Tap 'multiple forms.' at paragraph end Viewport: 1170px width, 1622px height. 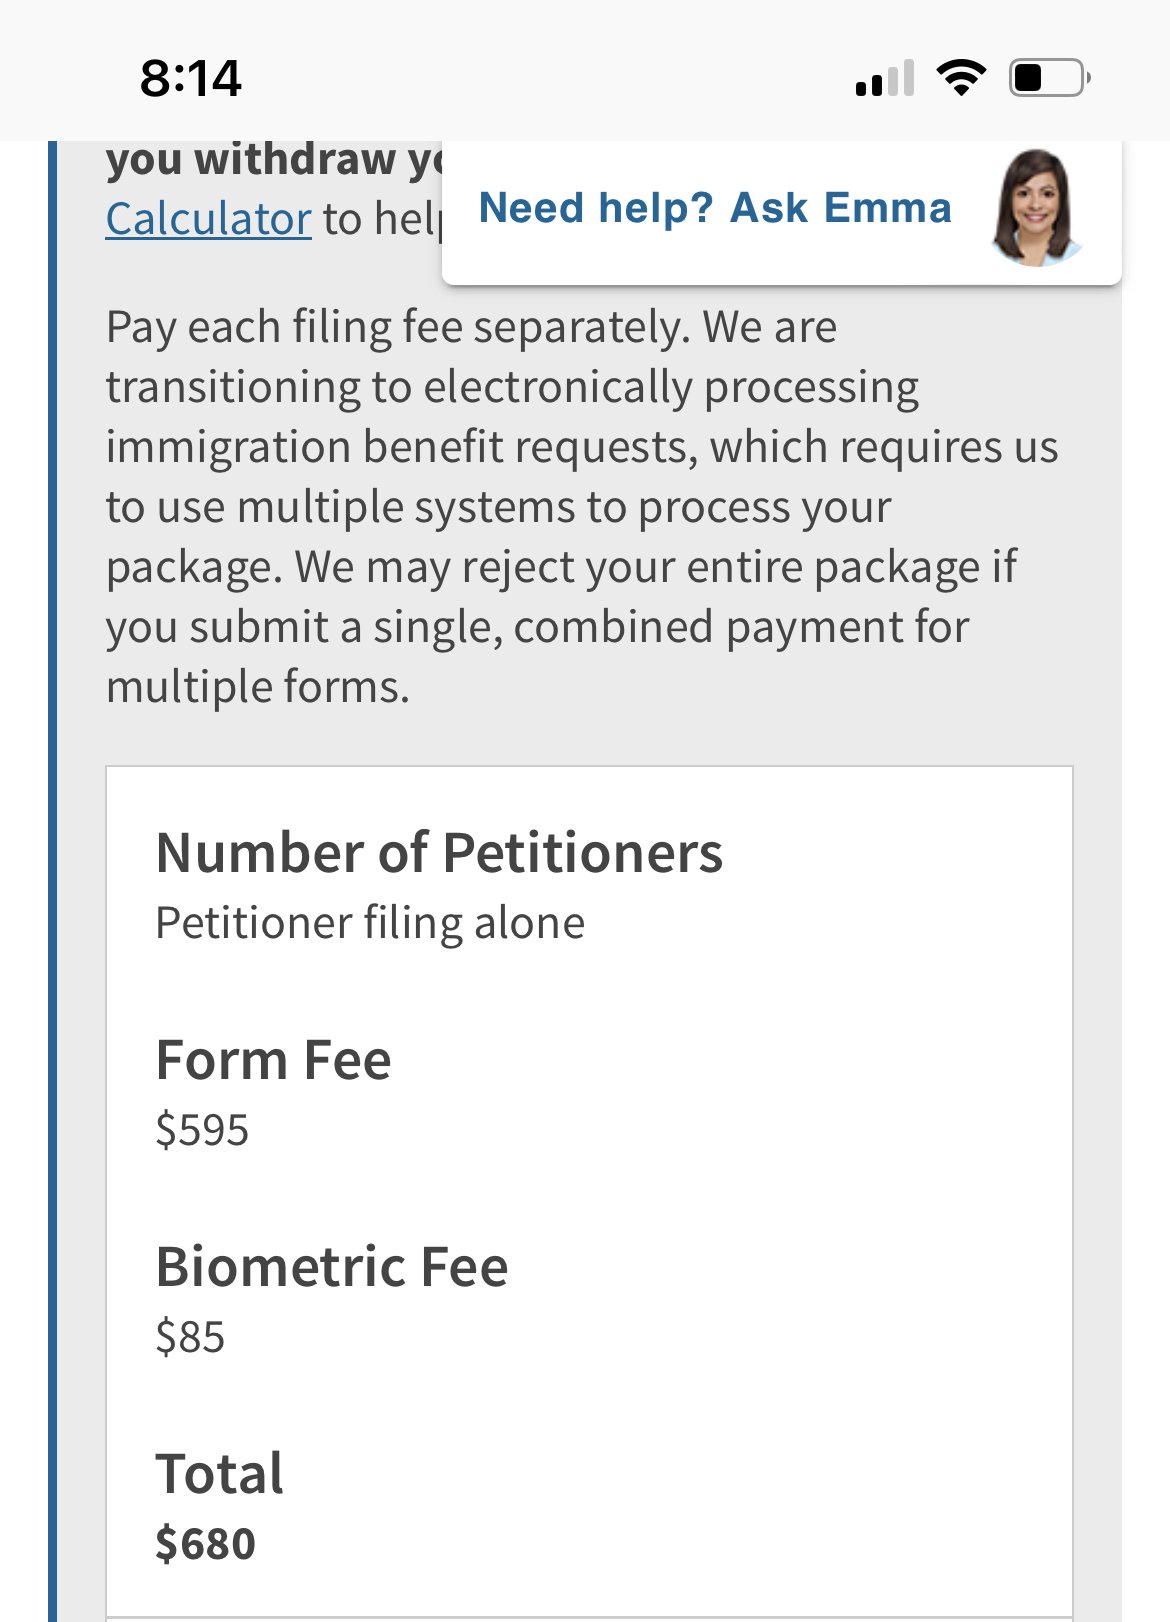pos(258,687)
